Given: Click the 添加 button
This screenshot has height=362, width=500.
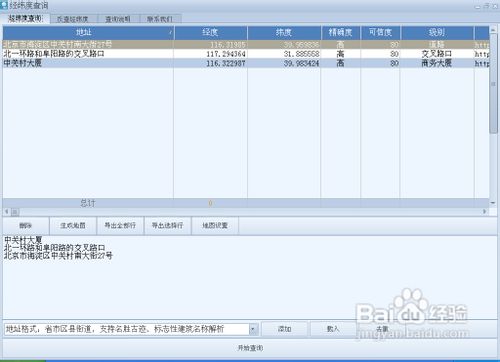Looking at the screenshot, I should click(x=285, y=329).
